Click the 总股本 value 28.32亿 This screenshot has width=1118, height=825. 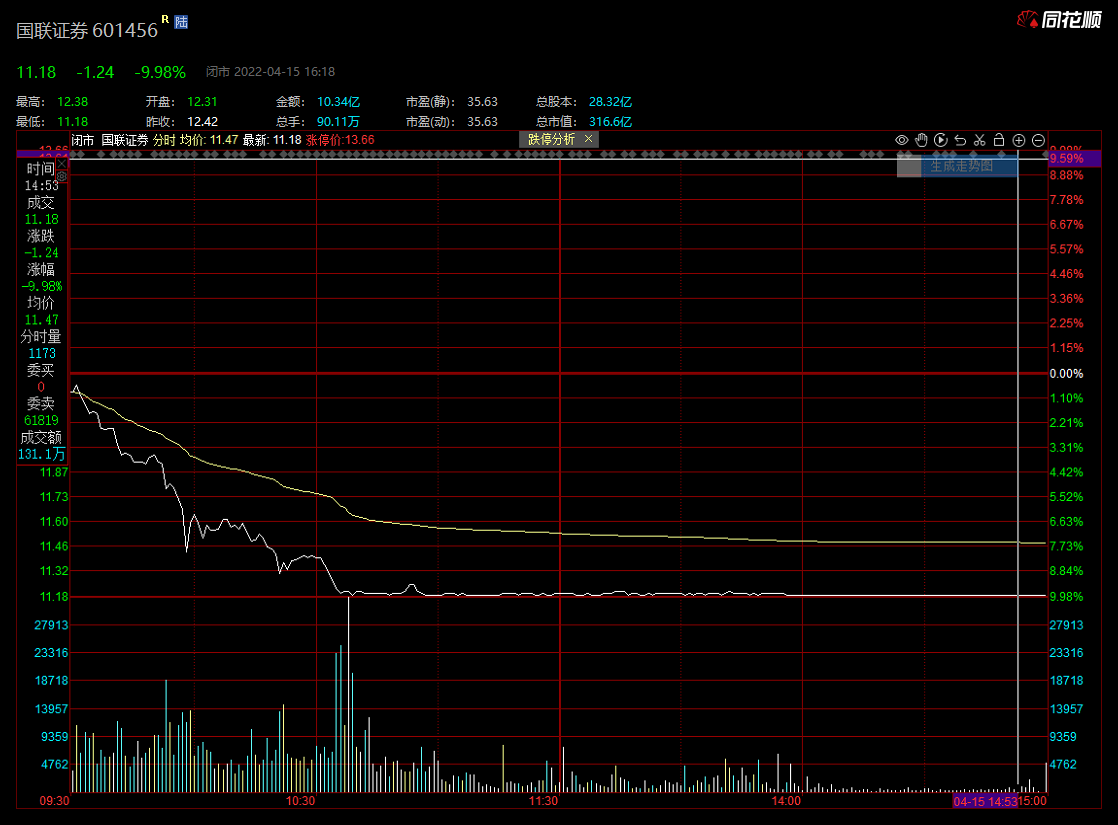click(610, 102)
